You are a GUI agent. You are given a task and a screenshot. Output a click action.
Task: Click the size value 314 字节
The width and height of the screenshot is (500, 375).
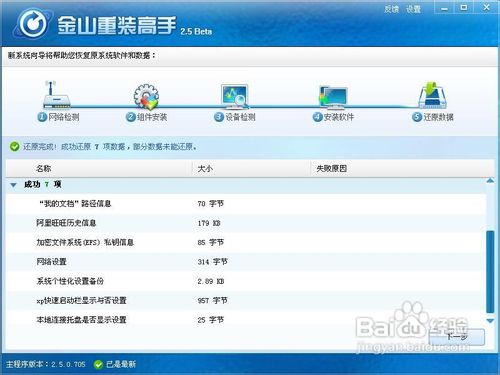pos(212,262)
